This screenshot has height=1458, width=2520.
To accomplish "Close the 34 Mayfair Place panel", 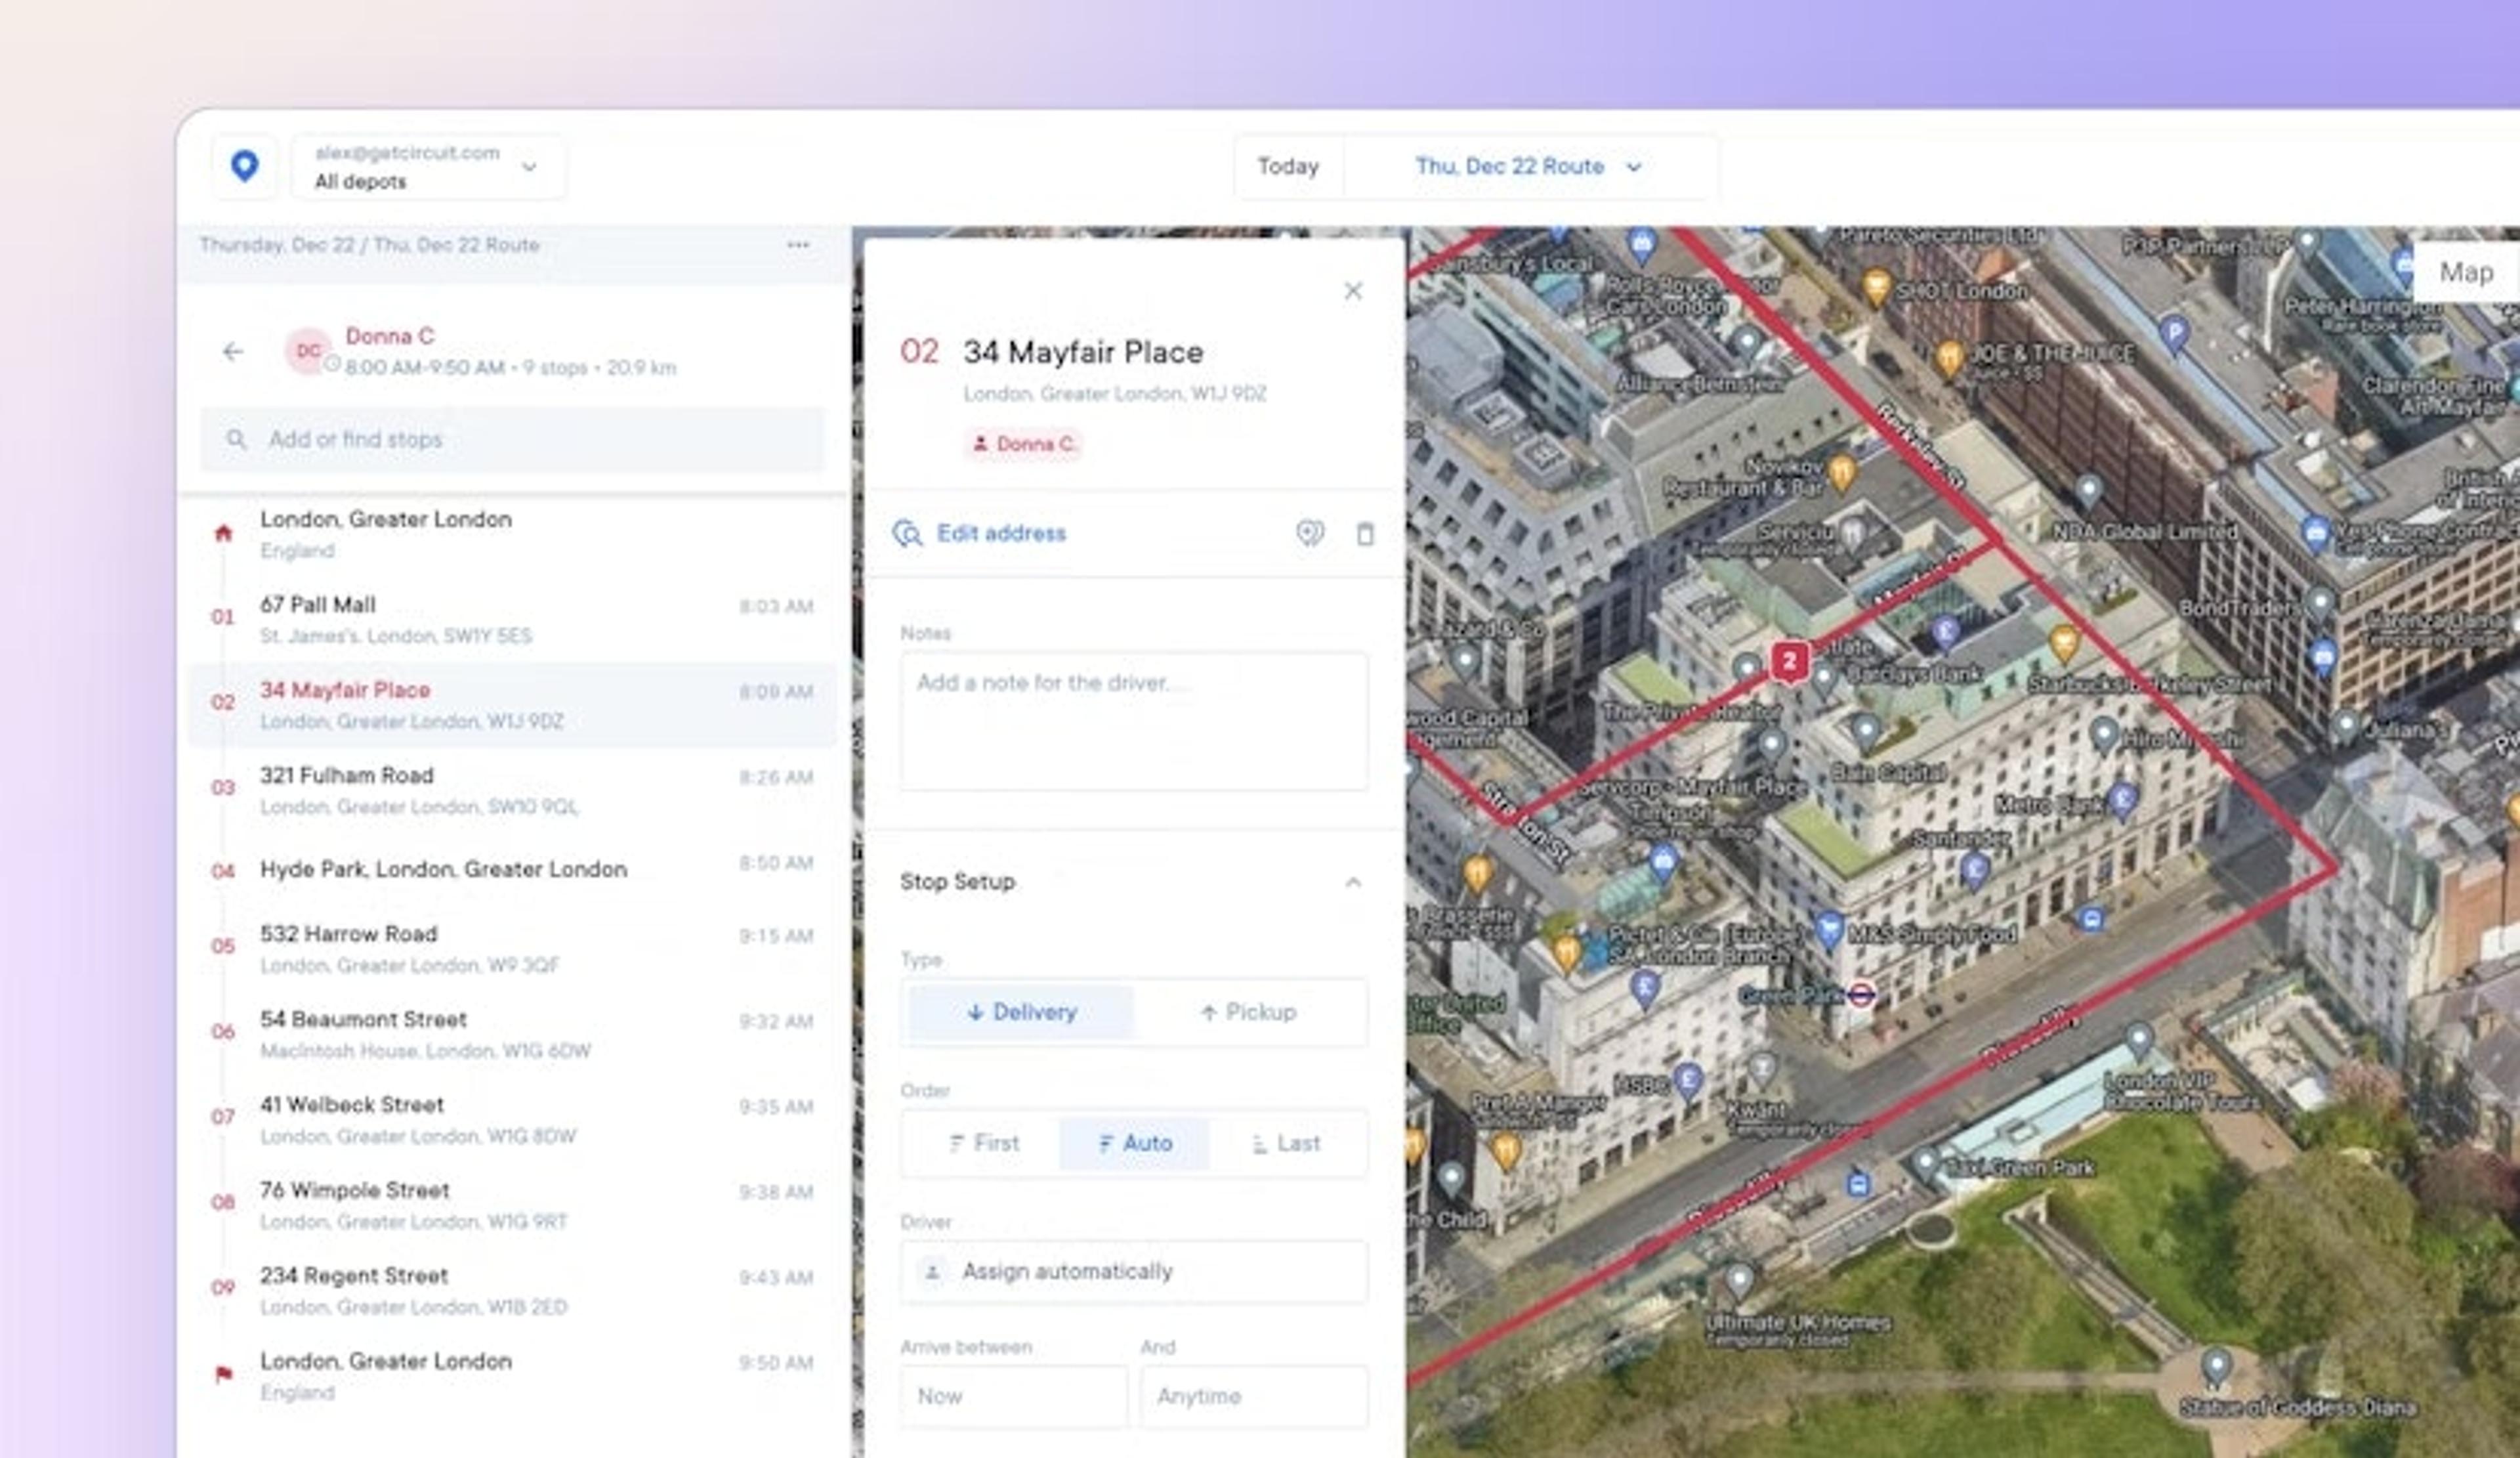I will 1352,291.
